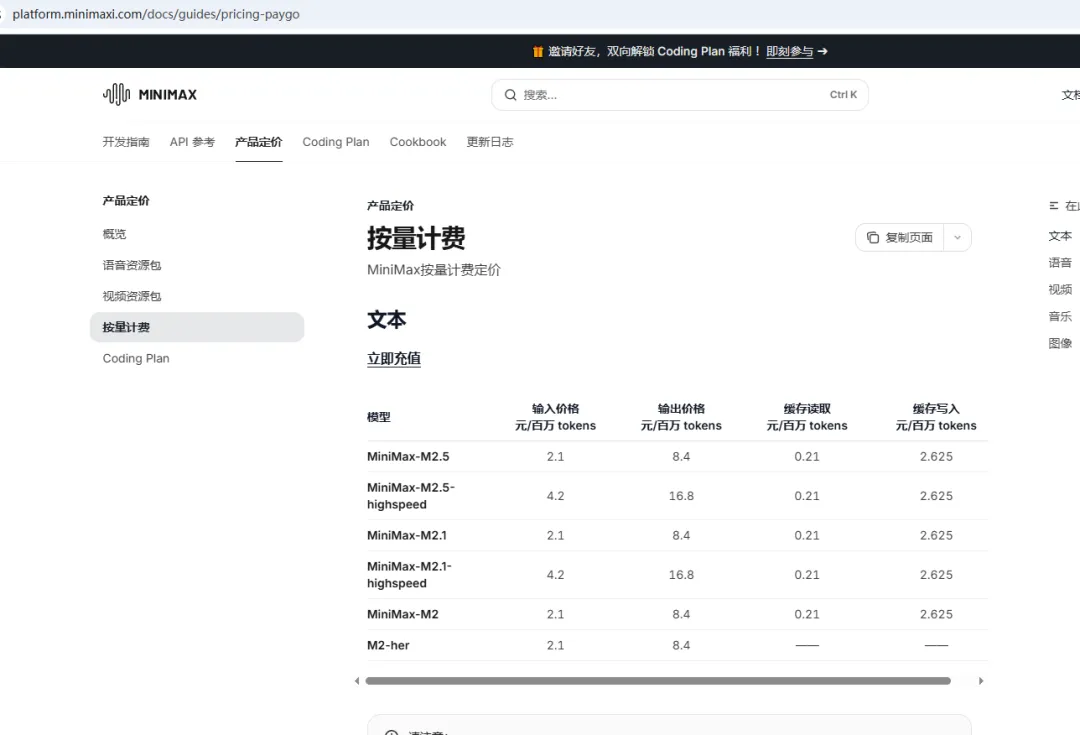Click the copy page icon
The height and width of the screenshot is (735, 1080).
(873, 238)
